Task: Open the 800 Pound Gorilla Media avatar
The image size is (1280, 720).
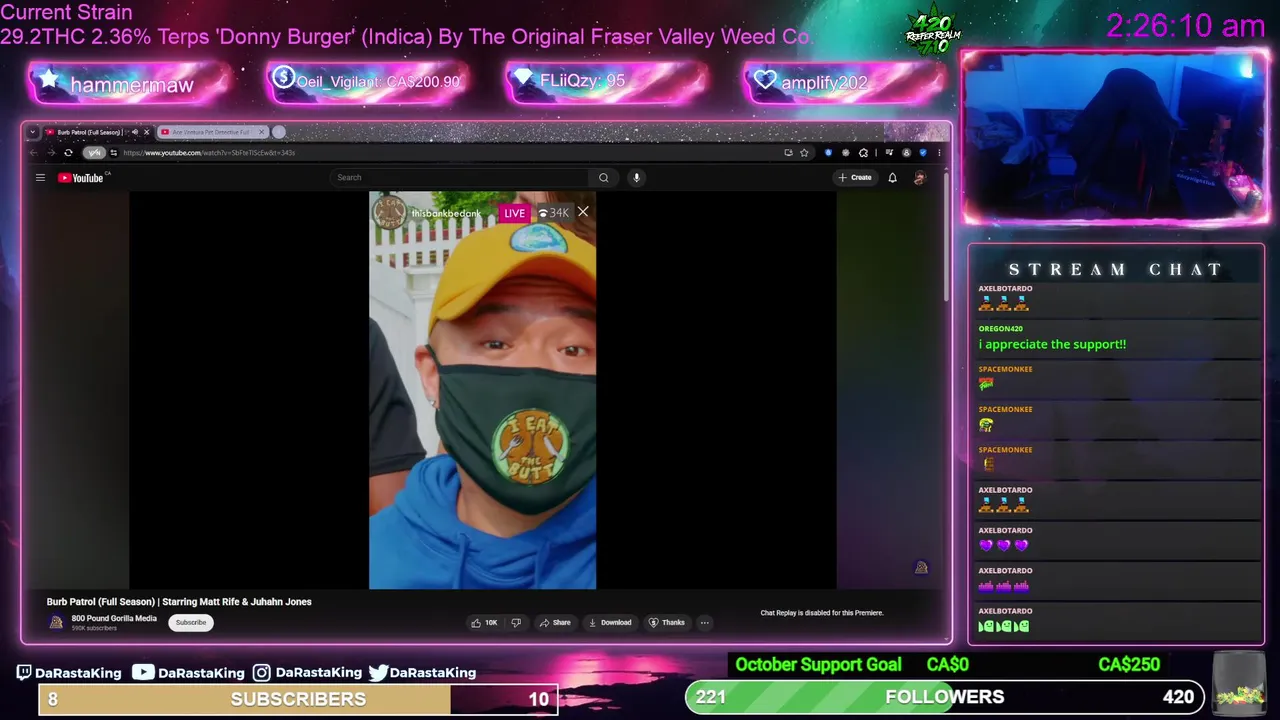Action: point(56,622)
